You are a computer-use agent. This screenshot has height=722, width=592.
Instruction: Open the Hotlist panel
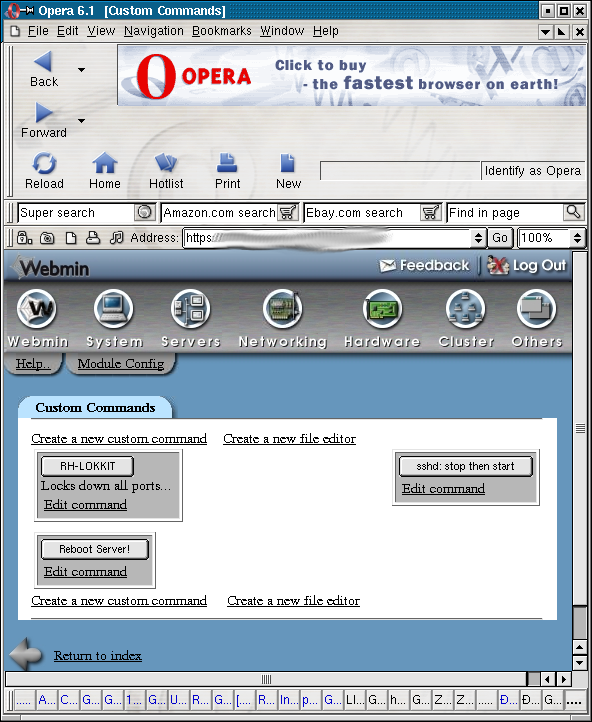coord(166,171)
